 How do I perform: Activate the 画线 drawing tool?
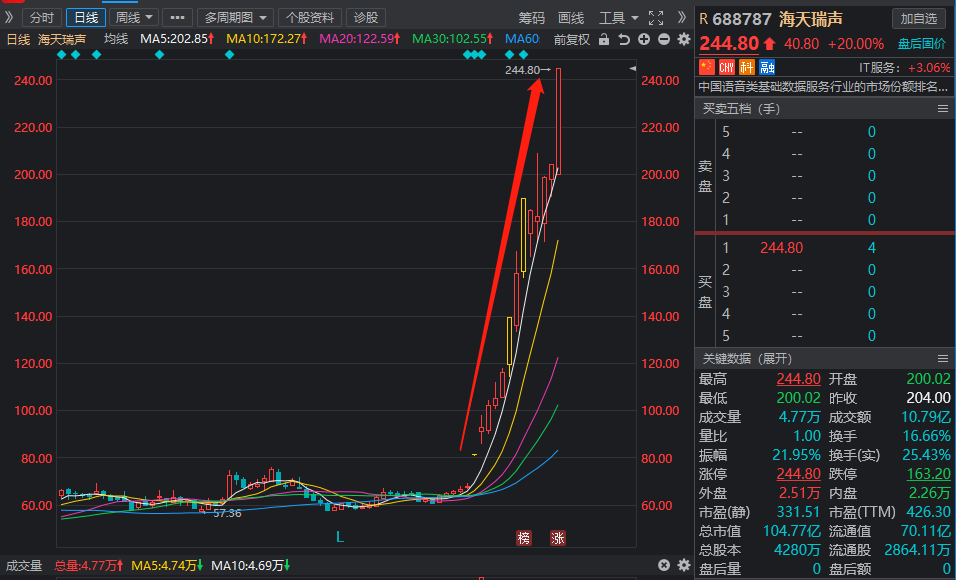pyautogui.click(x=571, y=18)
